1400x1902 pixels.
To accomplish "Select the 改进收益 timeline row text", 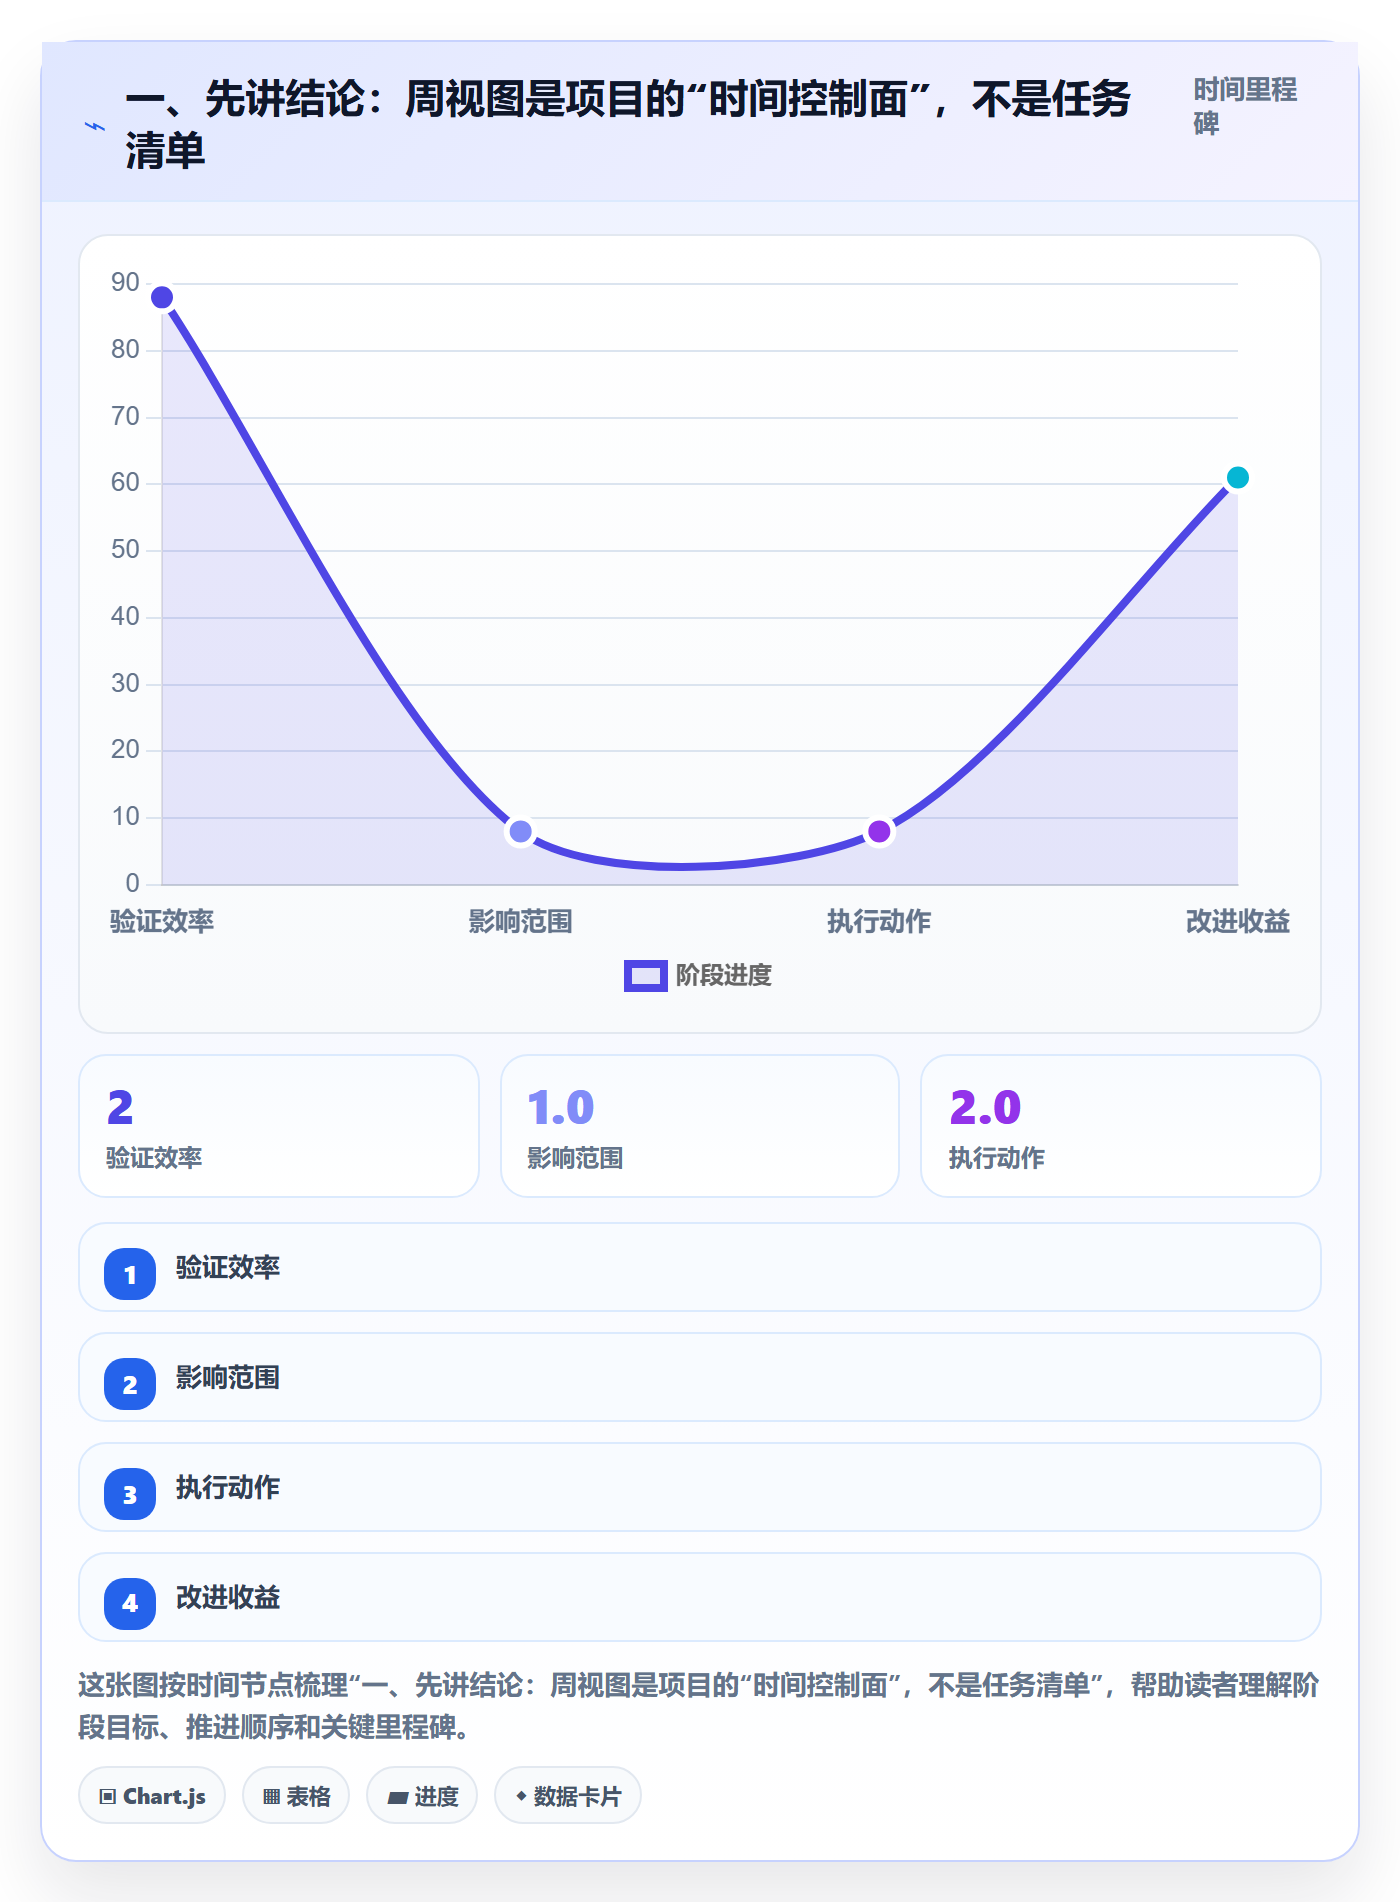I will pos(228,1597).
